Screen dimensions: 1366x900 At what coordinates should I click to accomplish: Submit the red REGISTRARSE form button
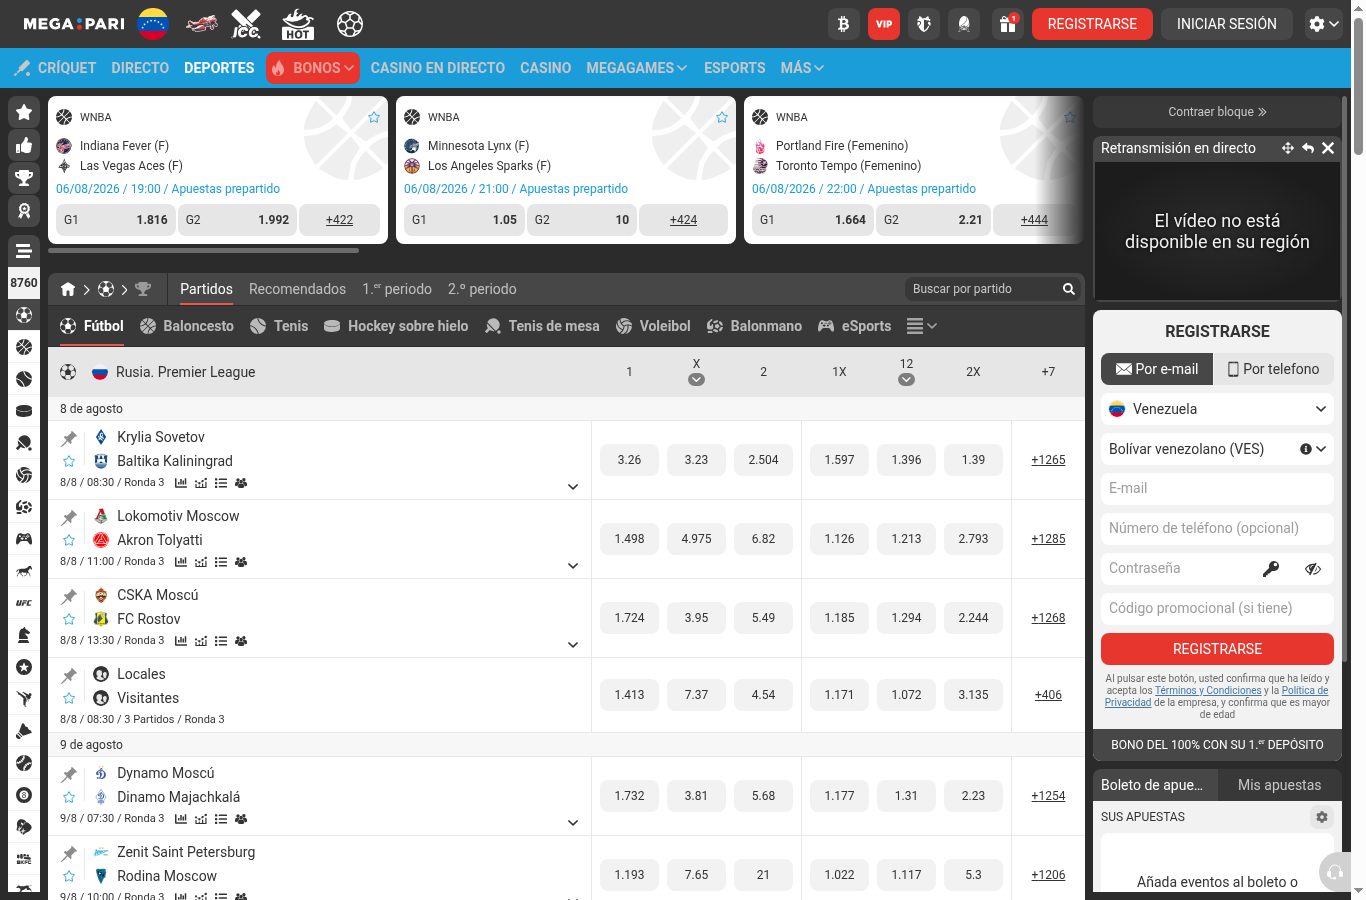click(x=1217, y=649)
